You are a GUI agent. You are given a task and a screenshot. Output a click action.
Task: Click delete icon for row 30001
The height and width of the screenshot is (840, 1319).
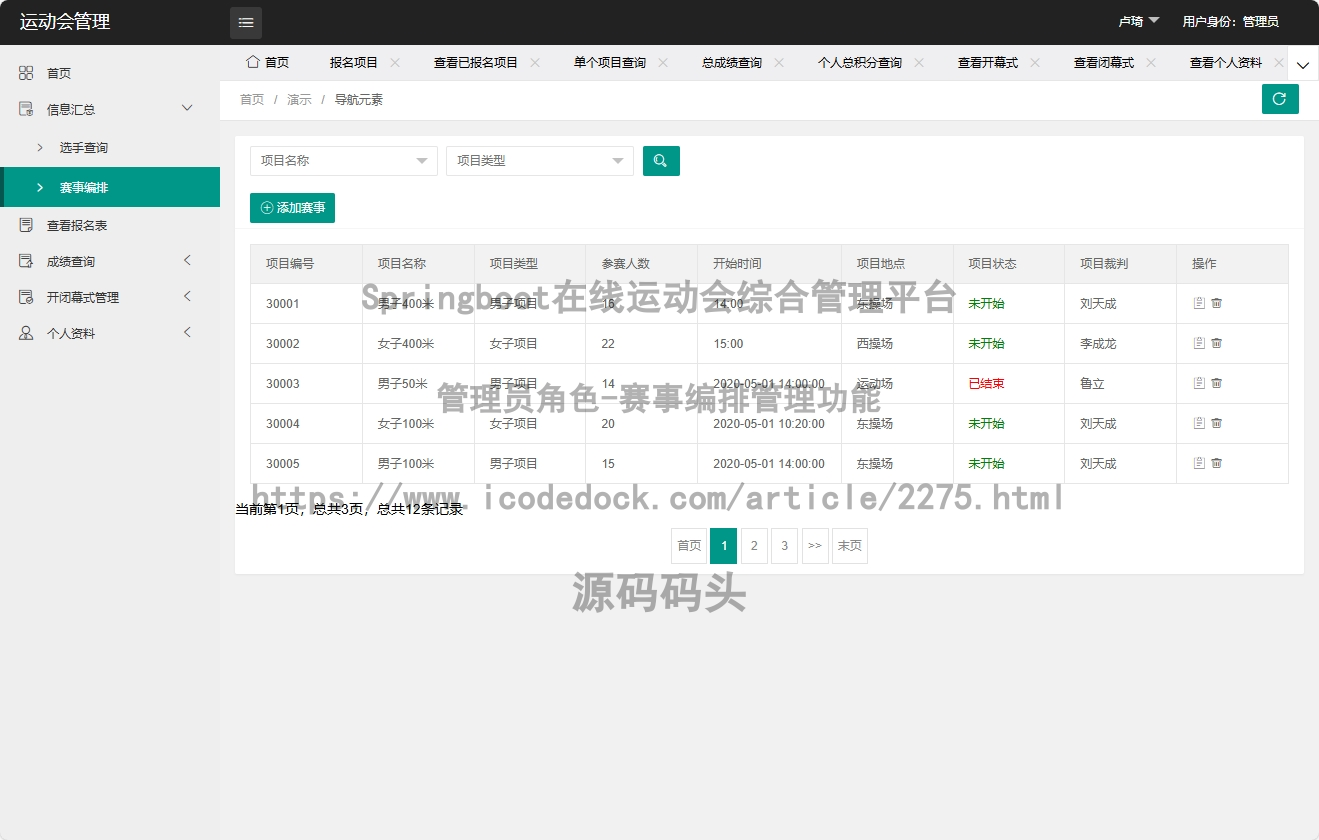coord(1217,303)
